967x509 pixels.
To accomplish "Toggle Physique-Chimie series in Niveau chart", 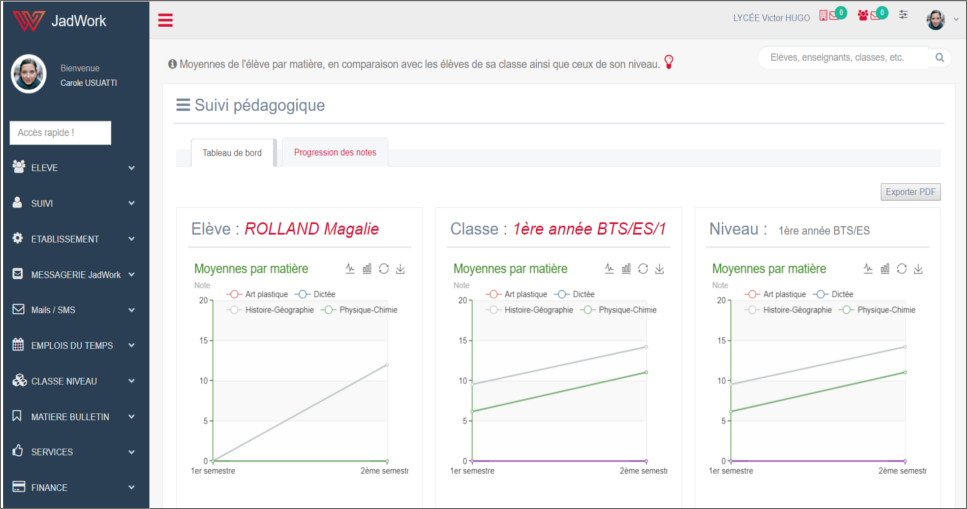I will coord(877,310).
